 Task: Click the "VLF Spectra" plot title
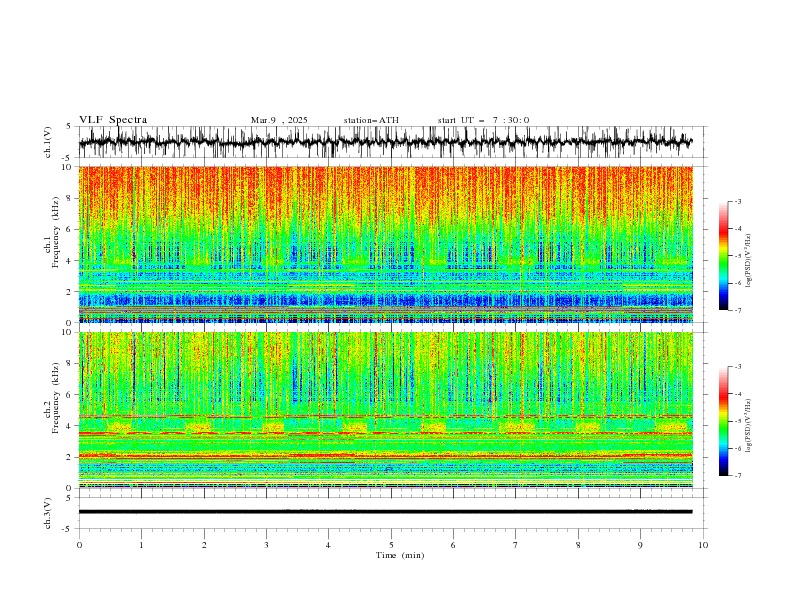point(113,120)
